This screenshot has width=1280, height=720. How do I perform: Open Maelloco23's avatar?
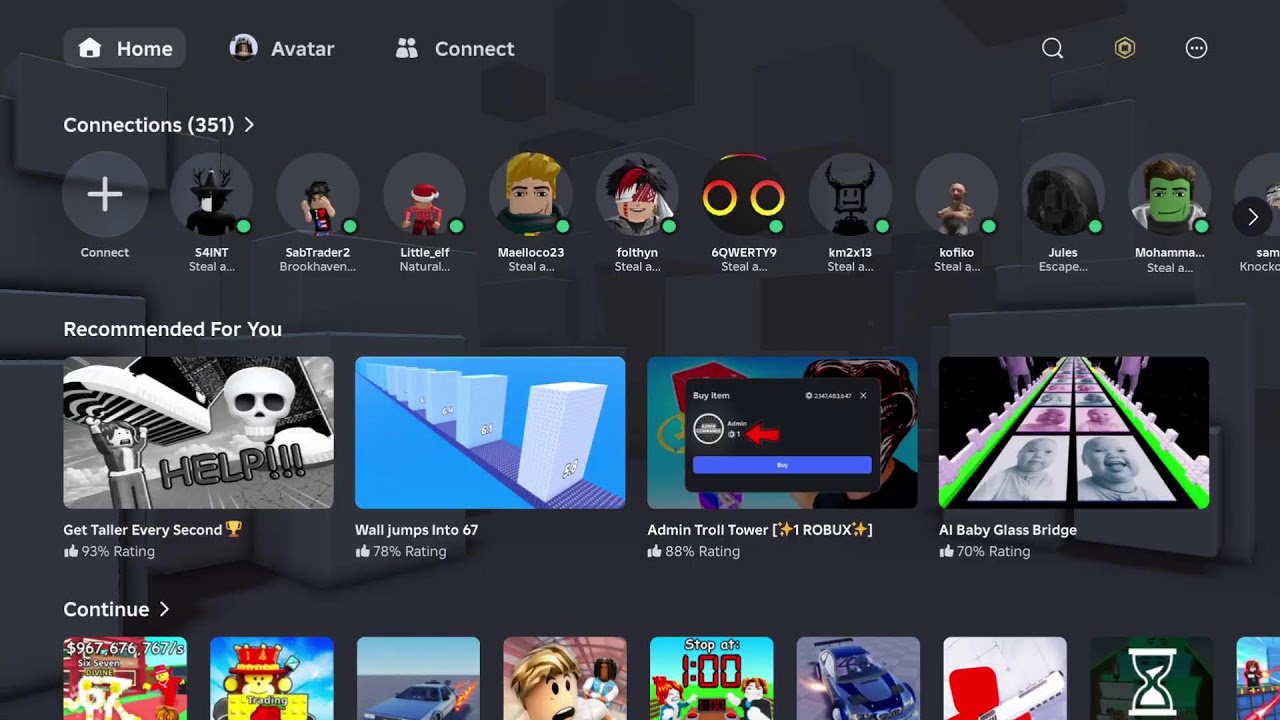point(531,195)
